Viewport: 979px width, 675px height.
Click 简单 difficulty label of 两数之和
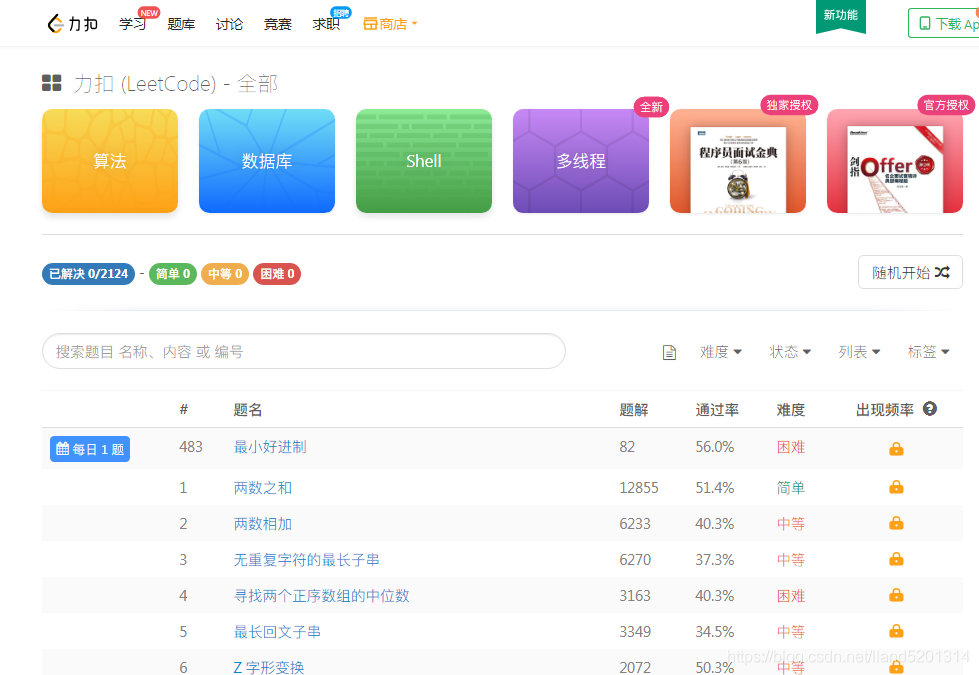point(790,488)
